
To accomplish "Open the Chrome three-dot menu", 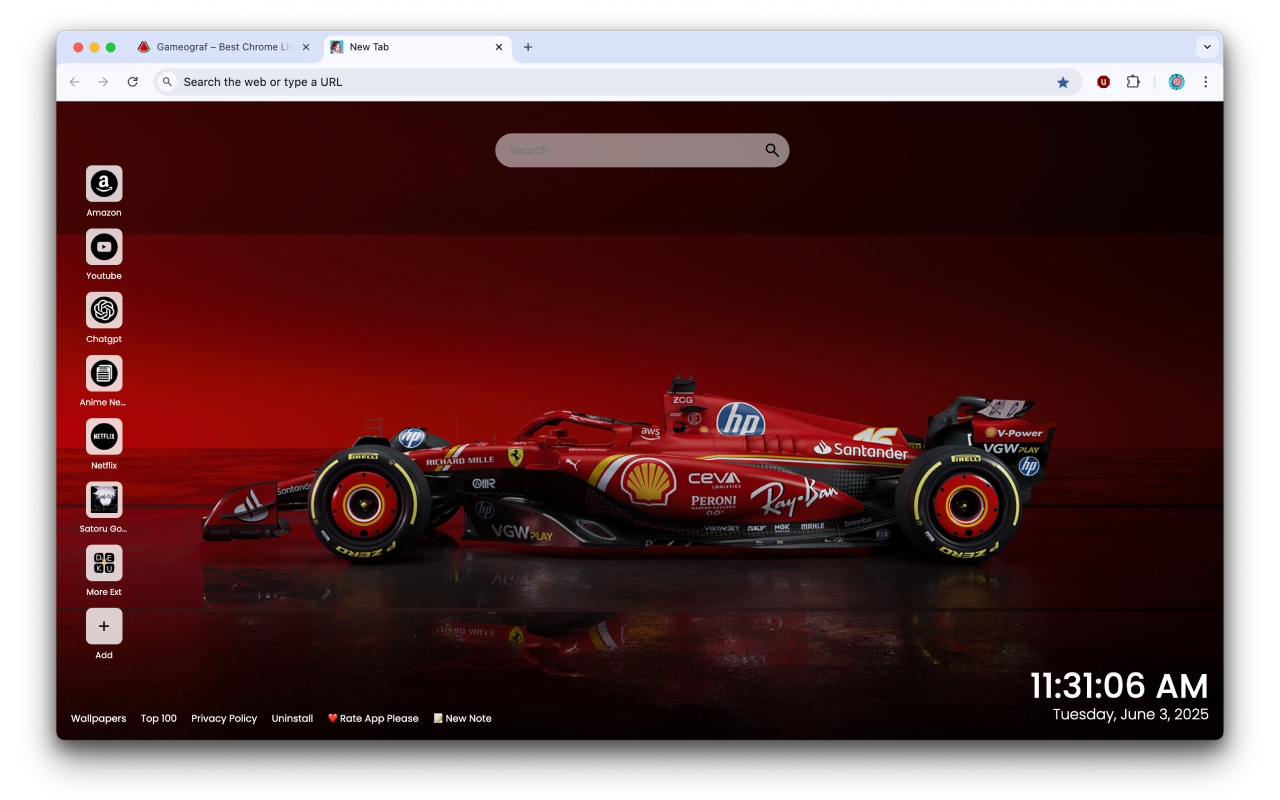I will coord(1206,81).
